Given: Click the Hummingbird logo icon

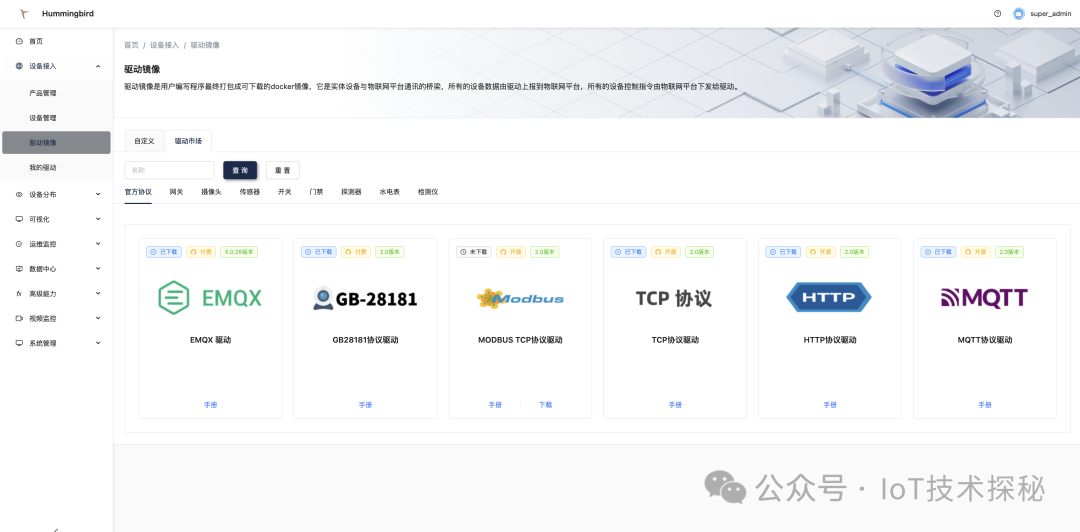Looking at the screenshot, I should (x=24, y=13).
